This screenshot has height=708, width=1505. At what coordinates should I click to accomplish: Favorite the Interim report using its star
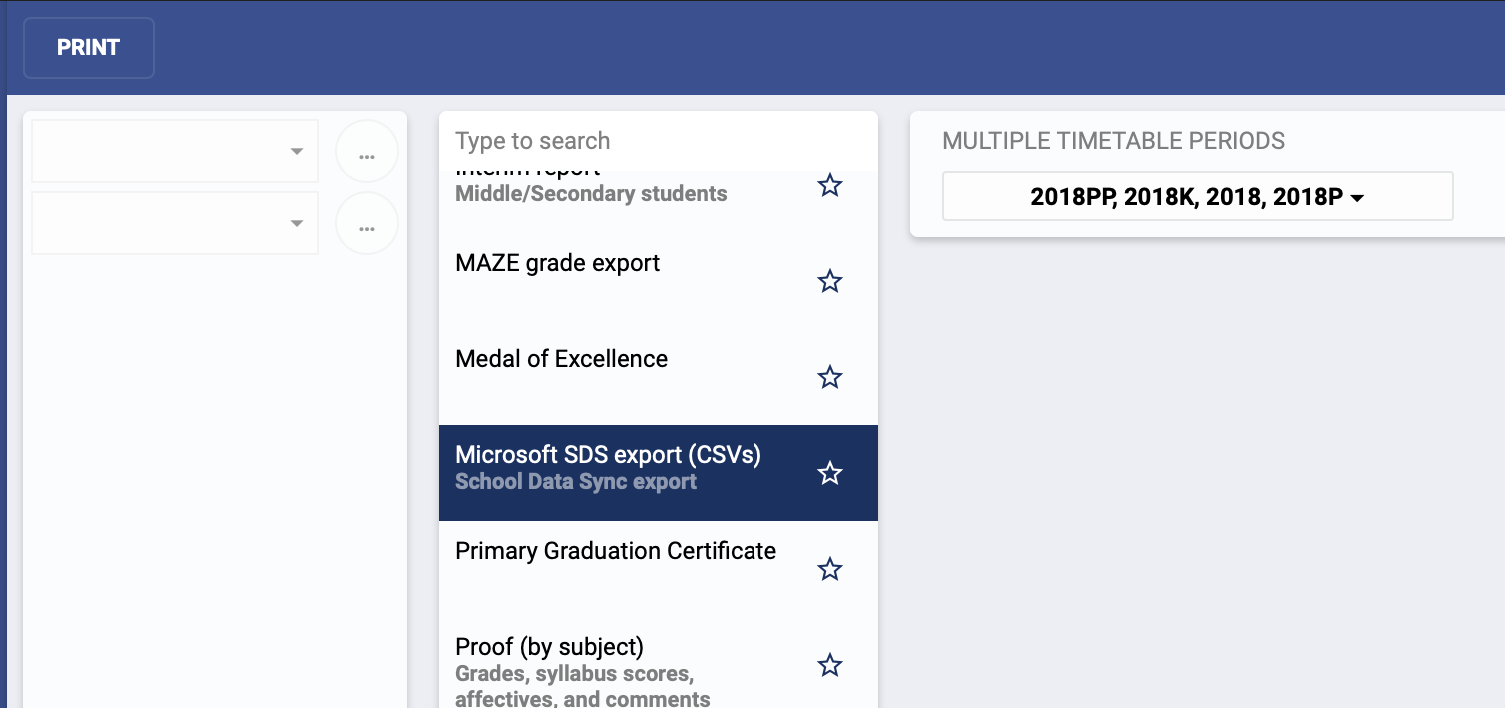[x=829, y=185]
